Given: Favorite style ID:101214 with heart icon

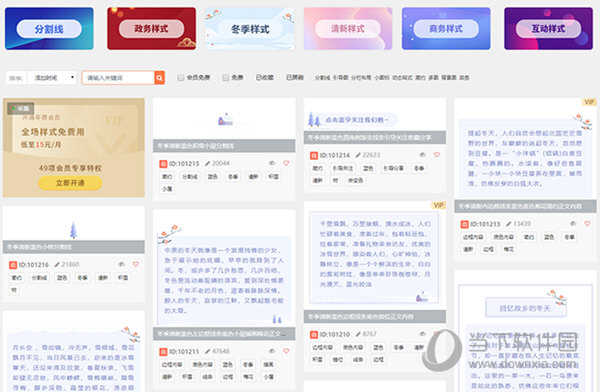Looking at the screenshot, I should 437,155.
